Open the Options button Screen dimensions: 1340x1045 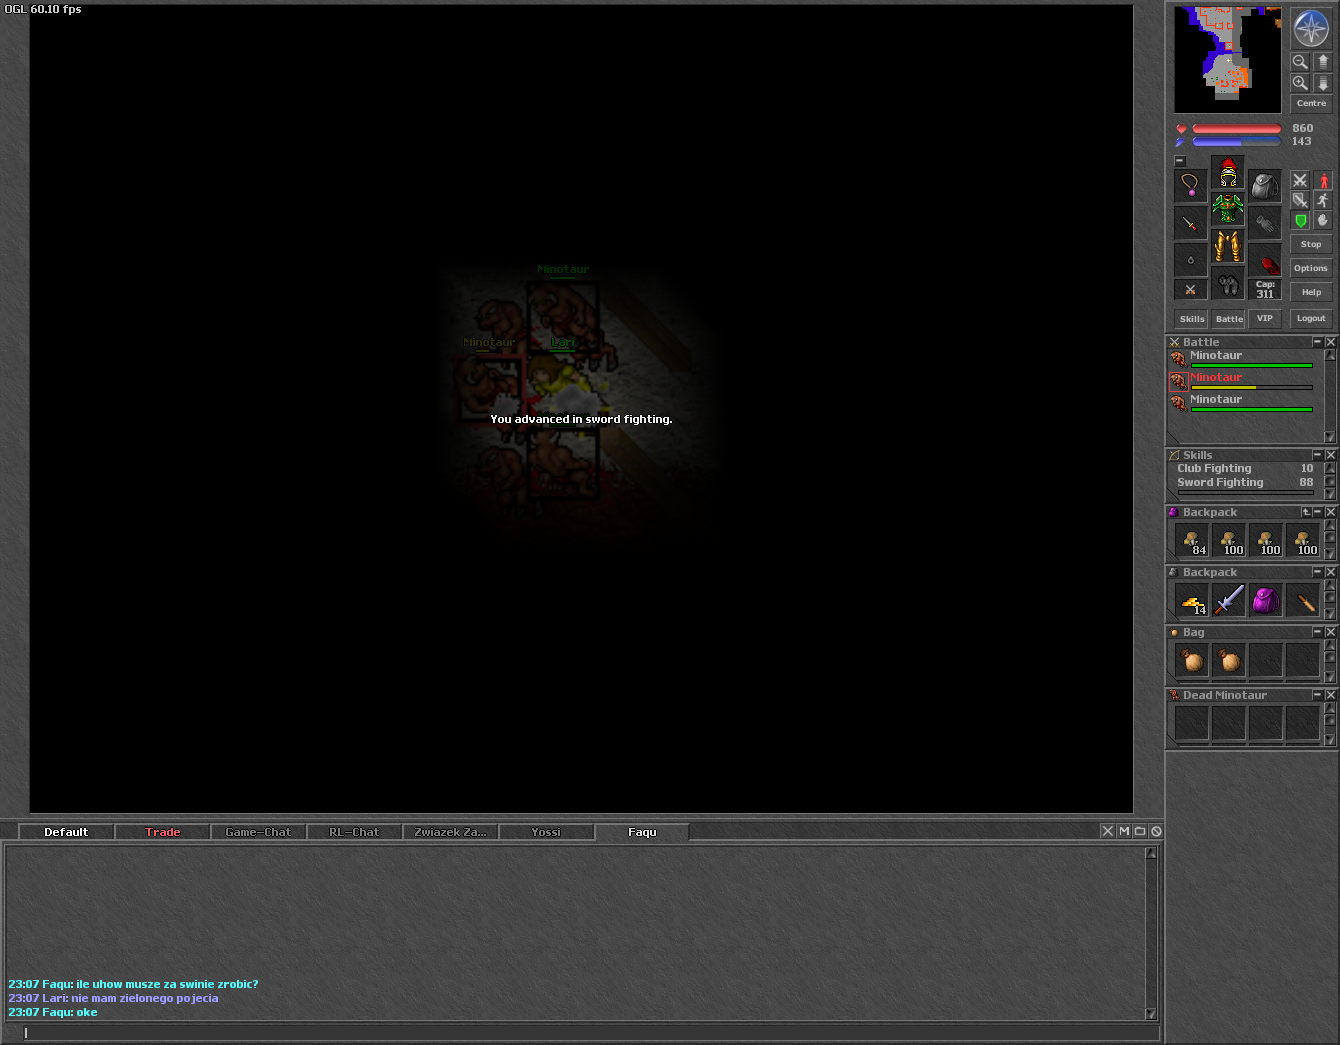tap(1311, 268)
